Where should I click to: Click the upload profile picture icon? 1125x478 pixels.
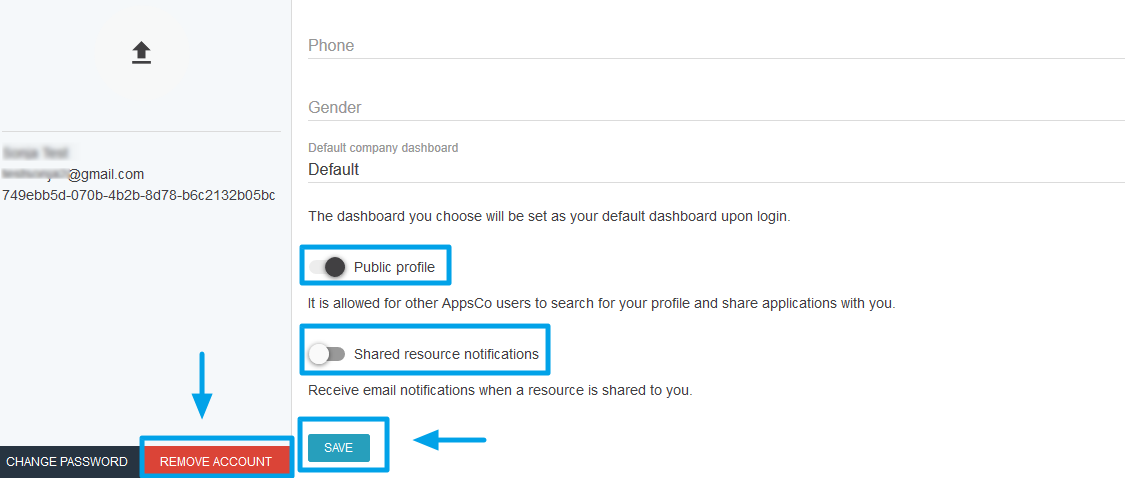[x=141, y=52]
